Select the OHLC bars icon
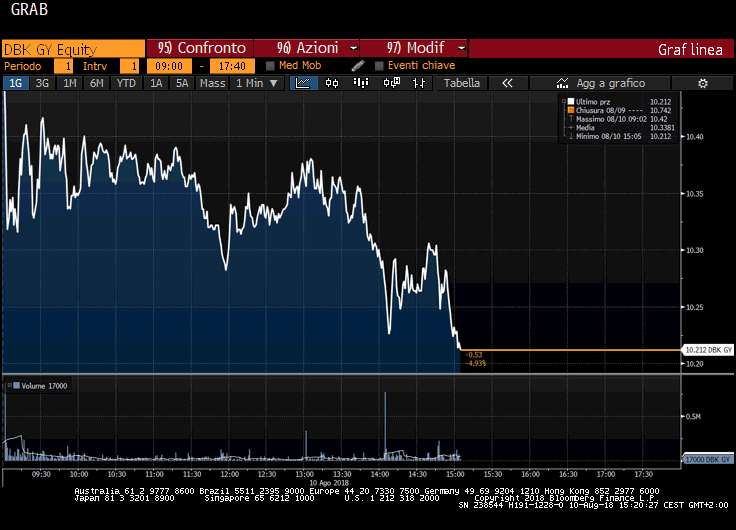Viewport: 736px width, 530px height. coord(419,83)
